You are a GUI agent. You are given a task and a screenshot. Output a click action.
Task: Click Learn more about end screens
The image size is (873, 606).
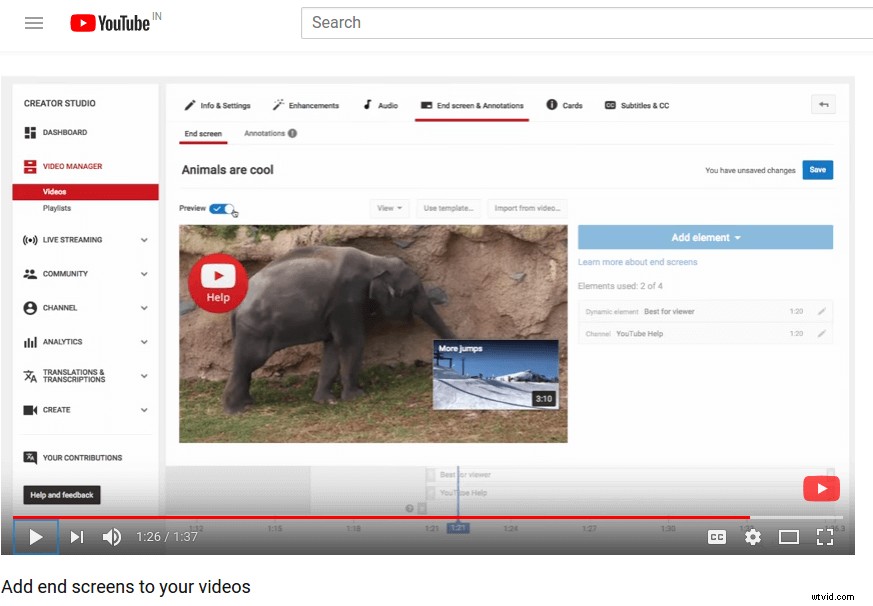pos(637,261)
